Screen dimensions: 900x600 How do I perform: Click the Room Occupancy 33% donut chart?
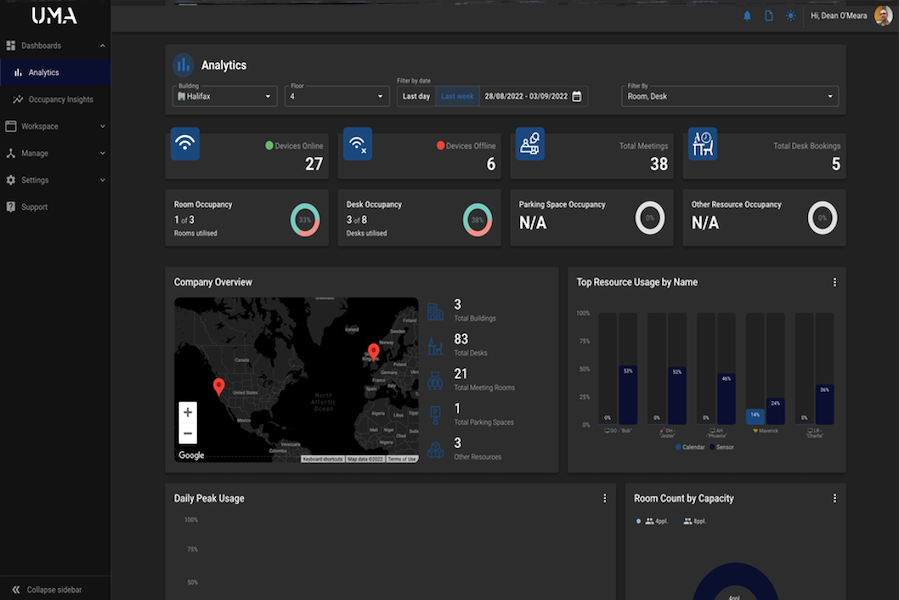305,219
